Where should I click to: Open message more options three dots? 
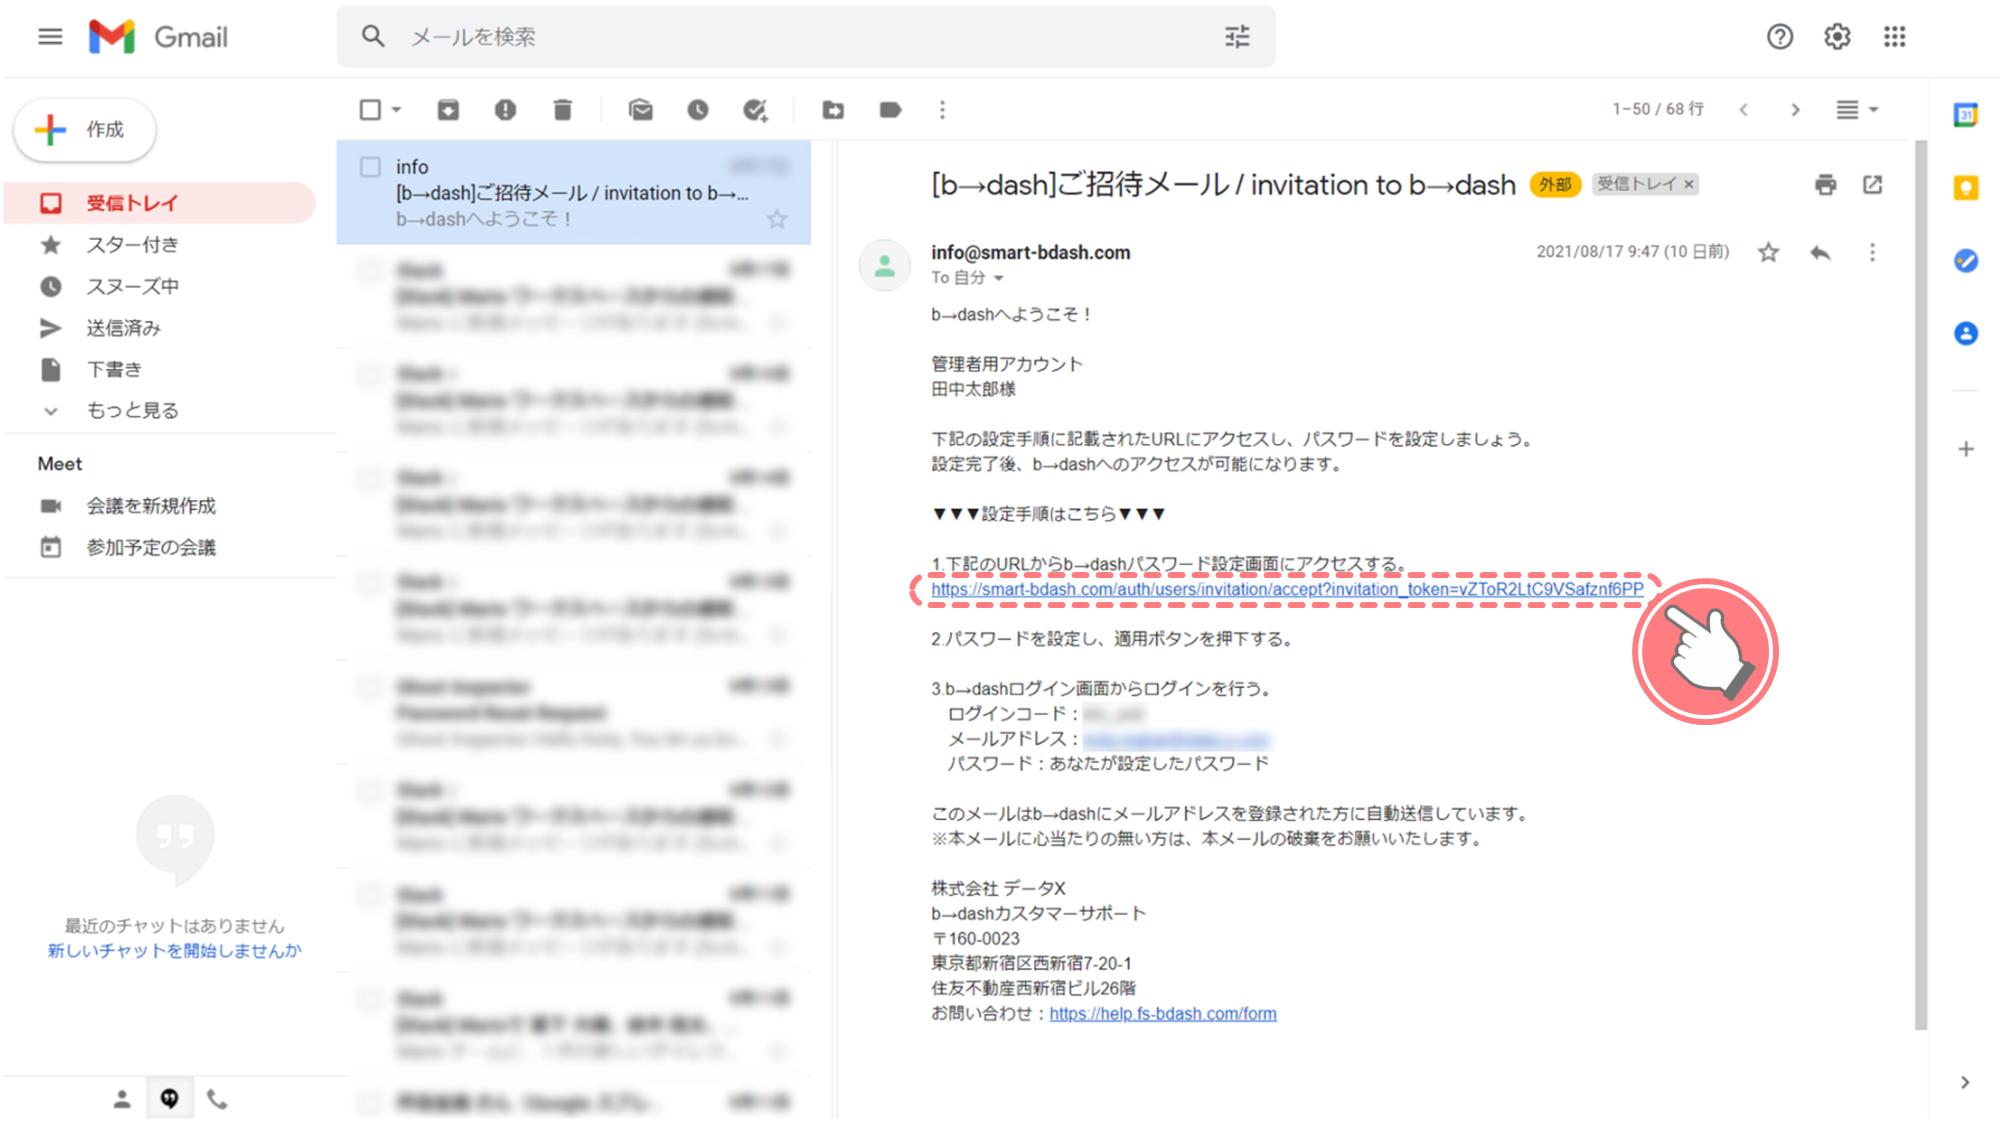(x=1873, y=253)
